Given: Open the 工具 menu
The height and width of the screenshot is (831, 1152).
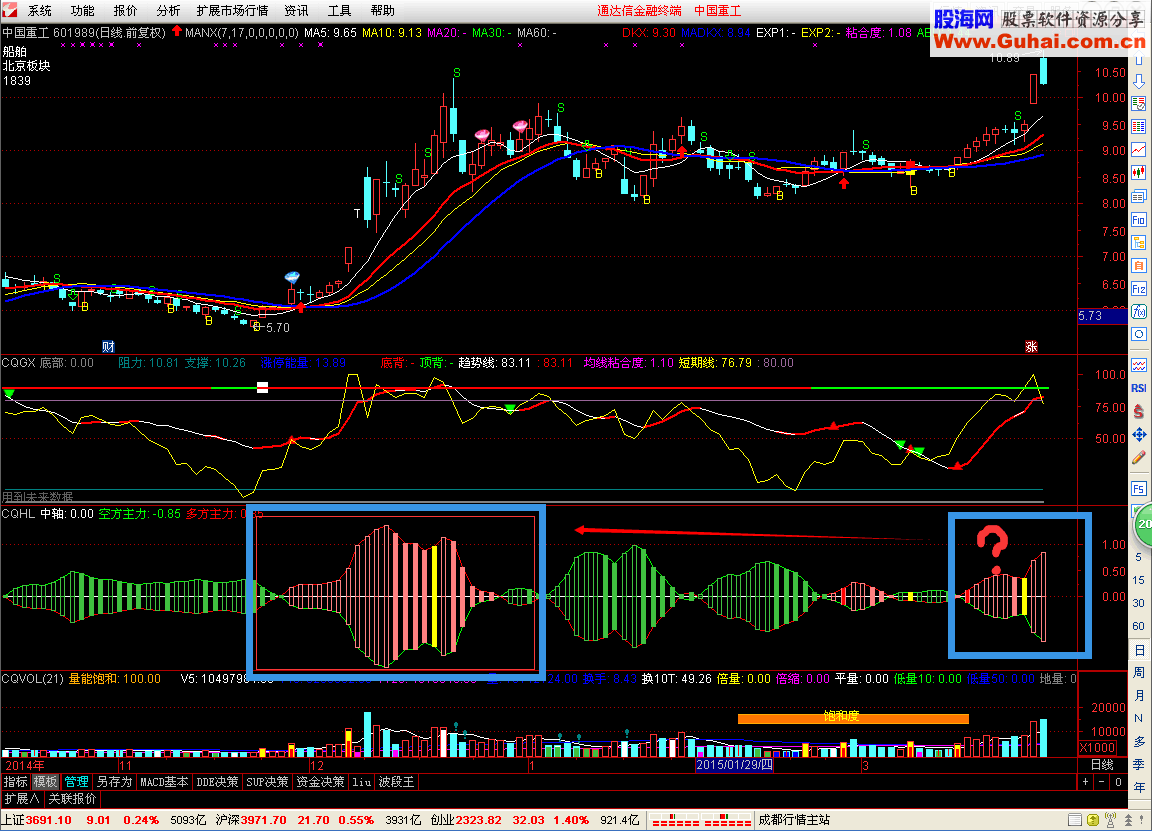Looking at the screenshot, I should [x=339, y=11].
